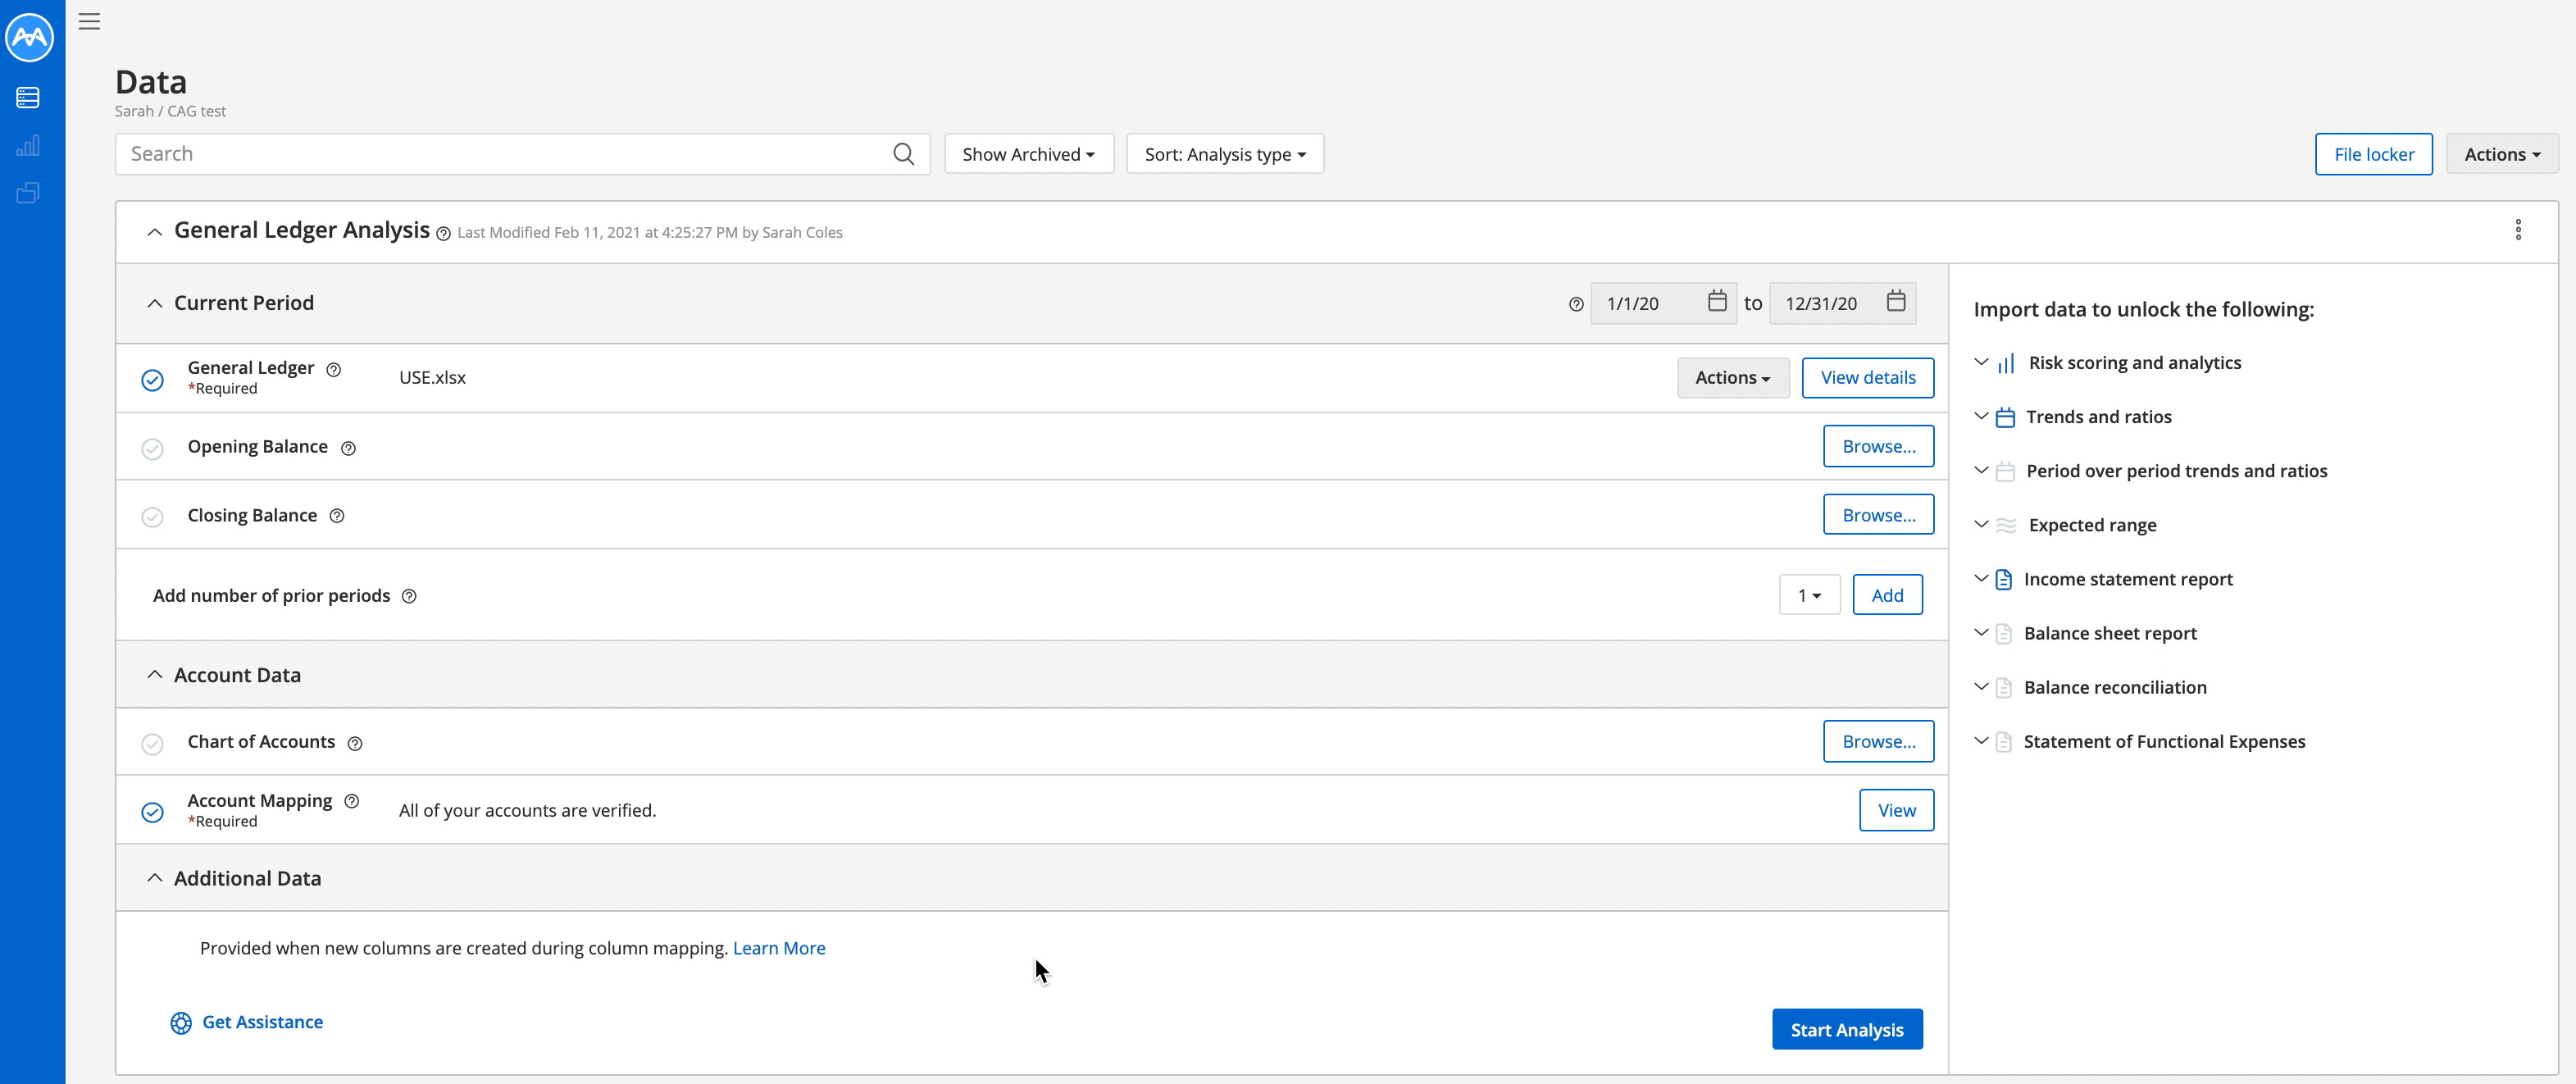Click the Account Mapping status checkmark
The image size is (2576, 1084).
tap(152, 812)
